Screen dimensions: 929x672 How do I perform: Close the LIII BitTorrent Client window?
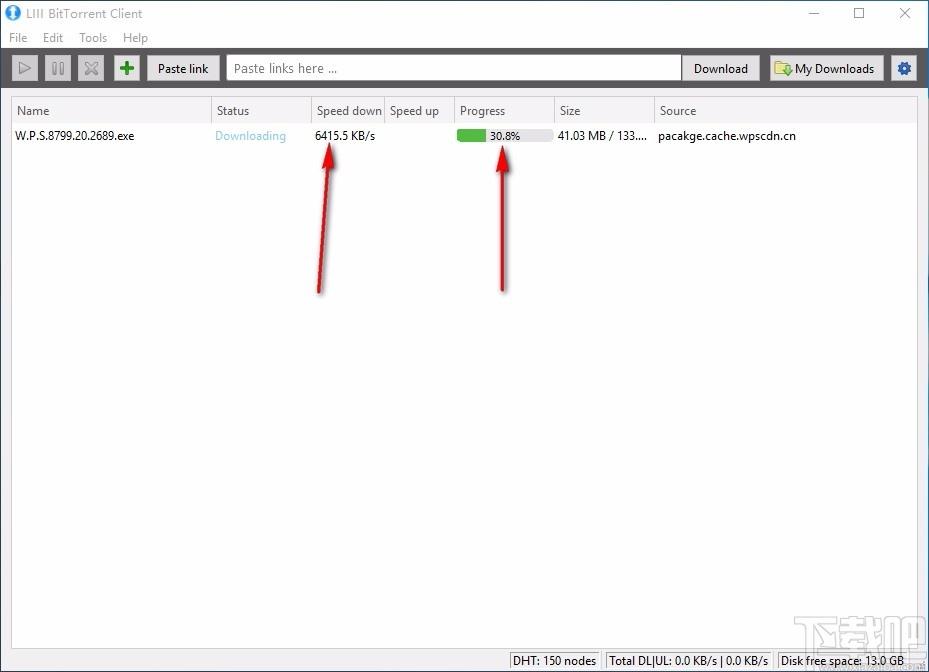pyautogui.click(x=905, y=13)
